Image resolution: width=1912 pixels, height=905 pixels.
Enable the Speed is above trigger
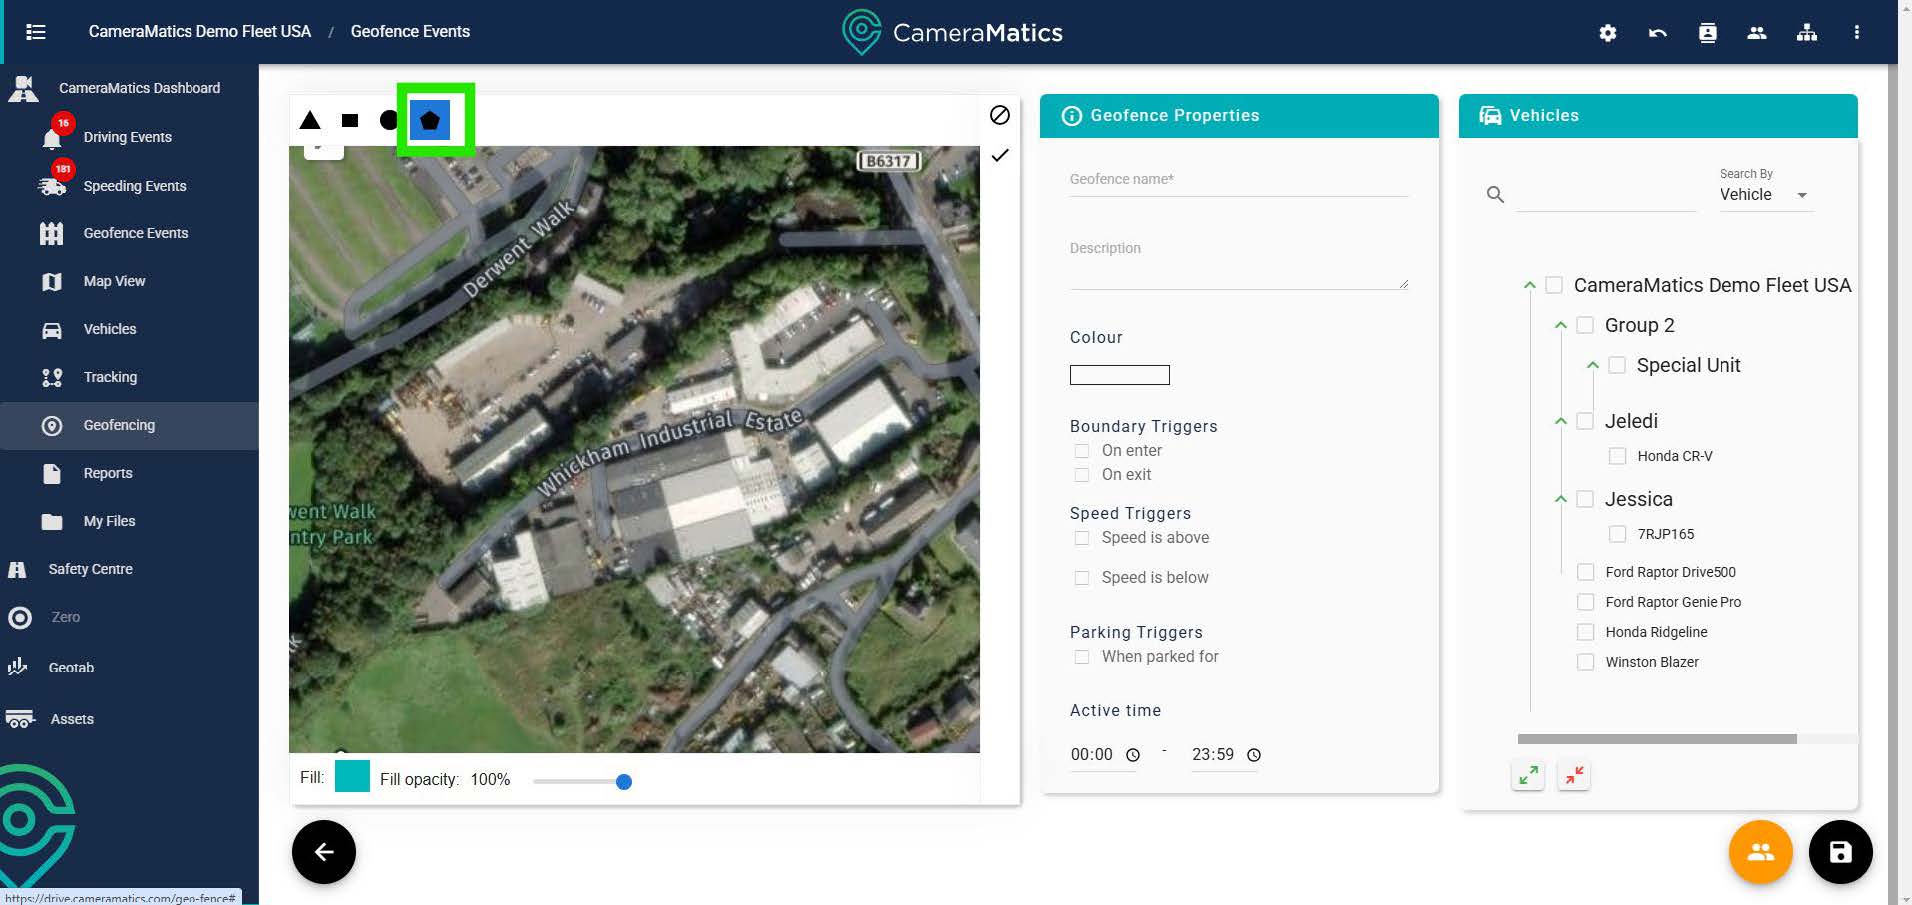(x=1081, y=538)
